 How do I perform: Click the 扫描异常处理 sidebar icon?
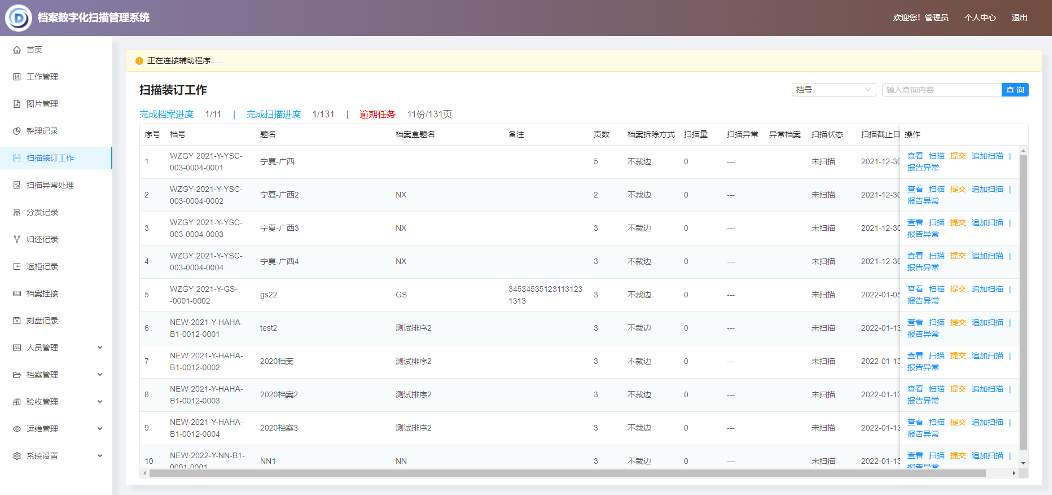[x=16, y=185]
